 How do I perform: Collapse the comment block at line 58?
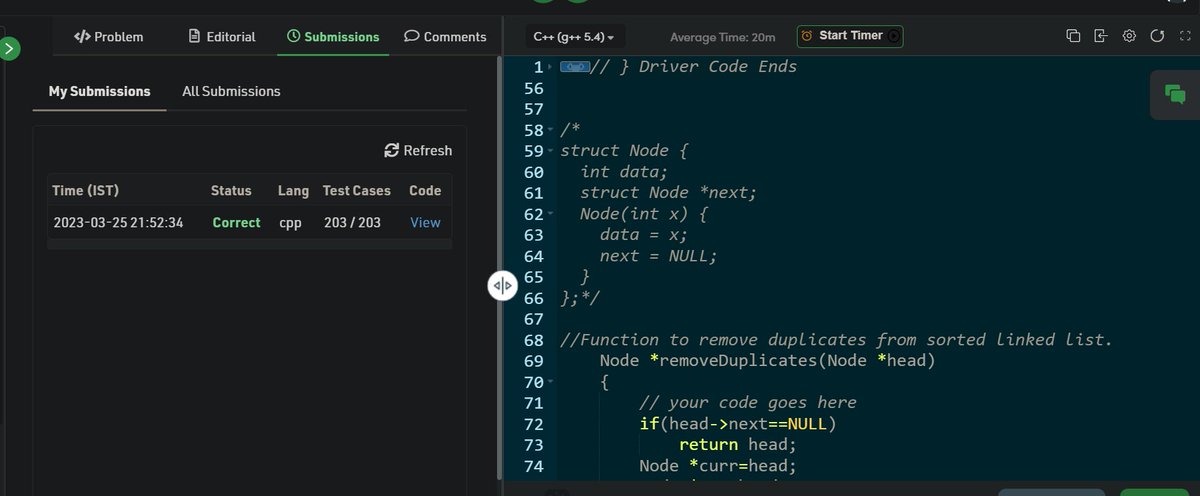tap(552, 131)
